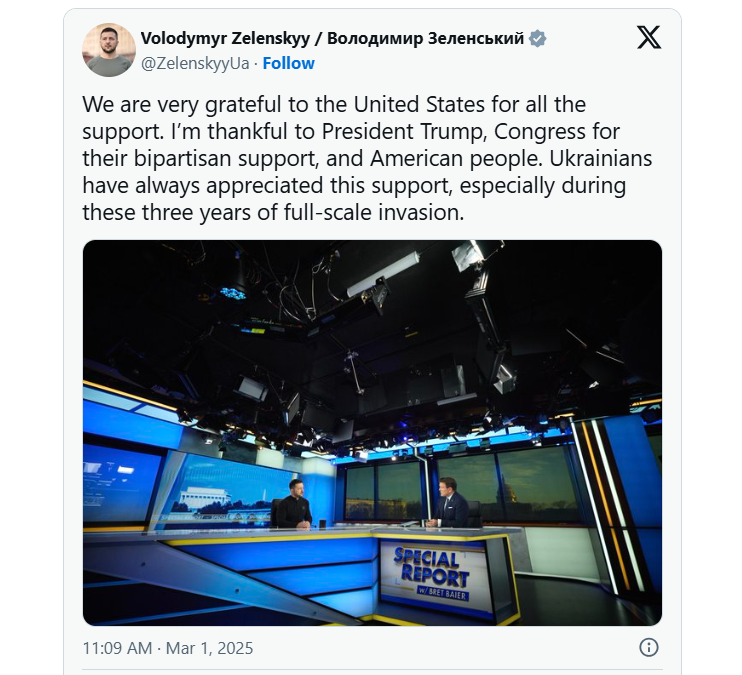Open the tweet info circle icon
742x675 pixels.
tap(648, 647)
